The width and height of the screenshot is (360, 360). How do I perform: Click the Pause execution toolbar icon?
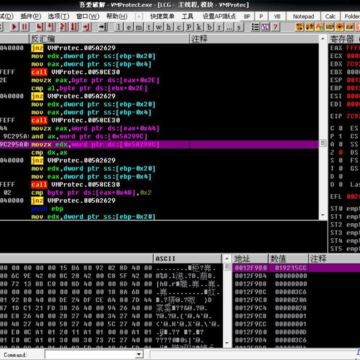24,27
